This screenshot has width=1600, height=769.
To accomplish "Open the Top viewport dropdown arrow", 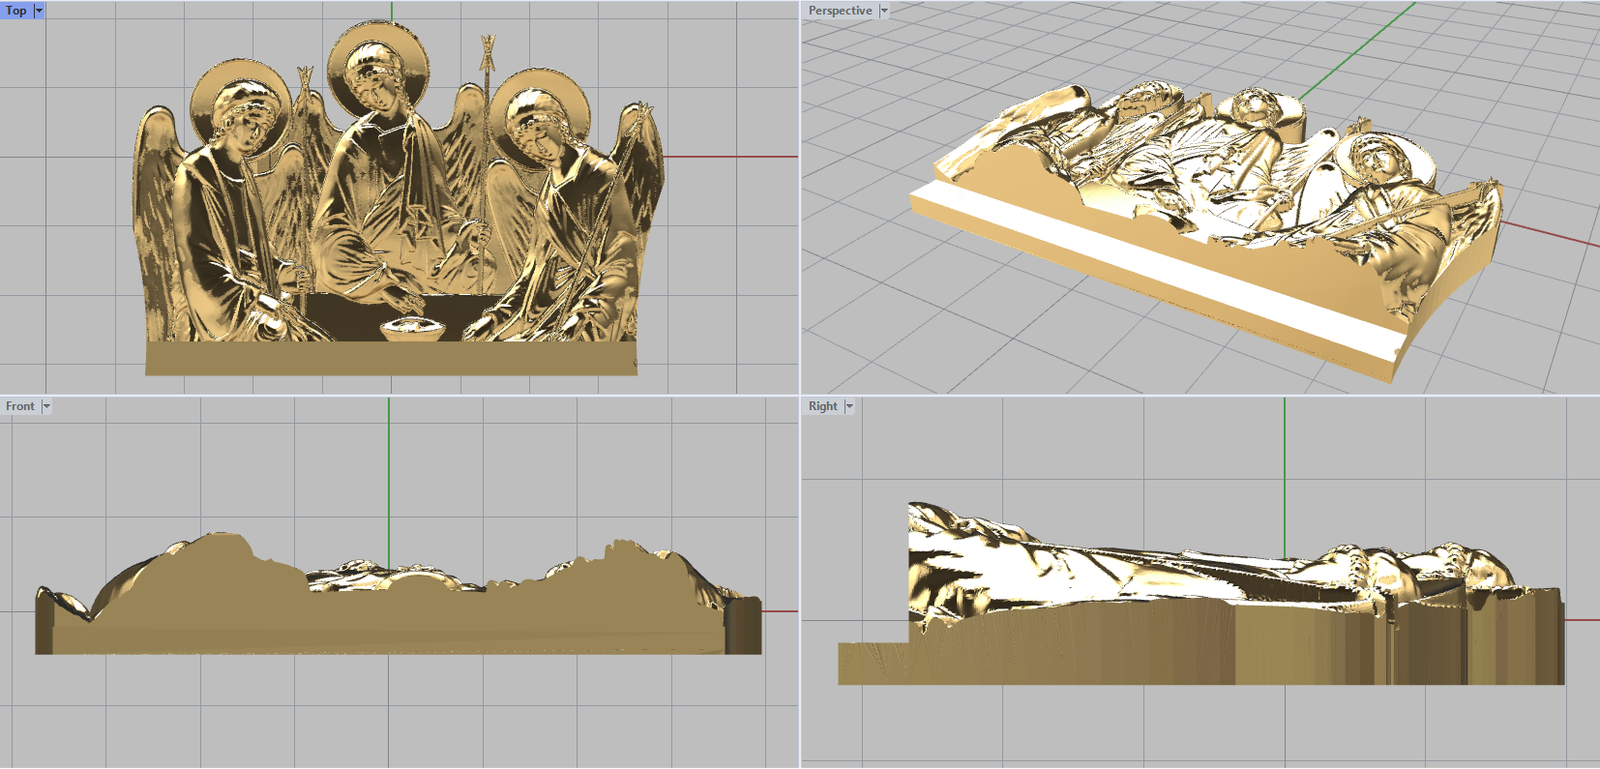I will coord(39,10).
